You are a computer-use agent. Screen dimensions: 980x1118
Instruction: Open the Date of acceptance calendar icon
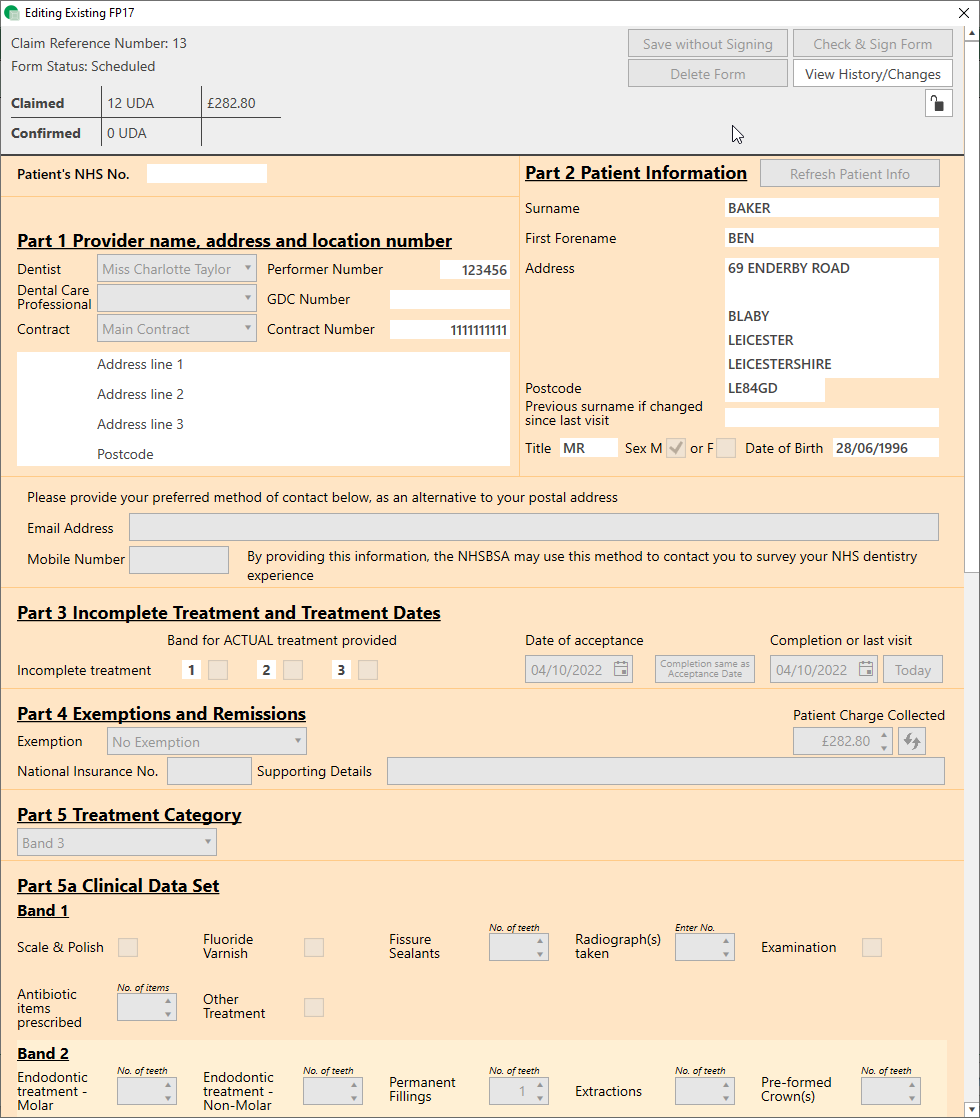pyautogui.click(x=621, y=670)
